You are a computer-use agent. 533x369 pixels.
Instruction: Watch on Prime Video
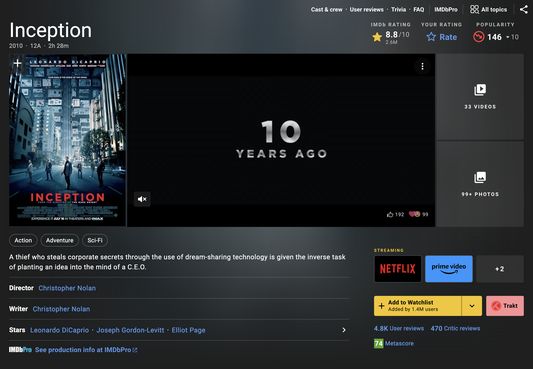click(449, 269)
